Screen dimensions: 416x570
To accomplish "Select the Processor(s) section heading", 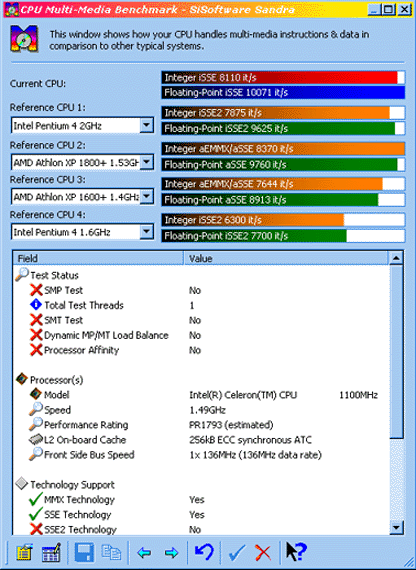I will (x=56, y=380).
